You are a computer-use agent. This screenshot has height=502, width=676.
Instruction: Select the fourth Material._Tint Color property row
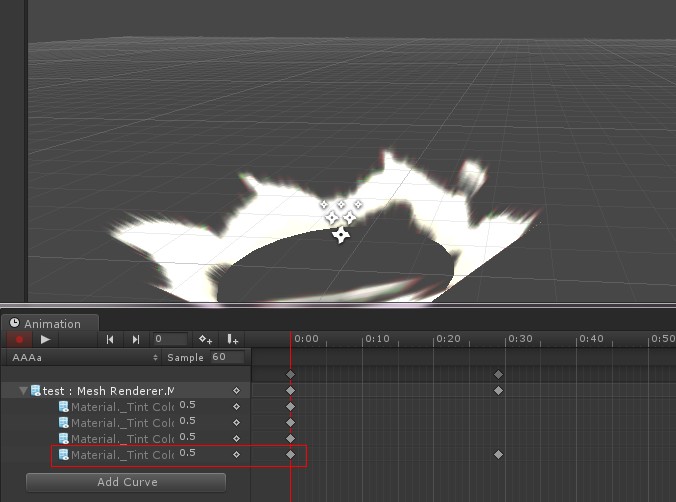(125, 455)
